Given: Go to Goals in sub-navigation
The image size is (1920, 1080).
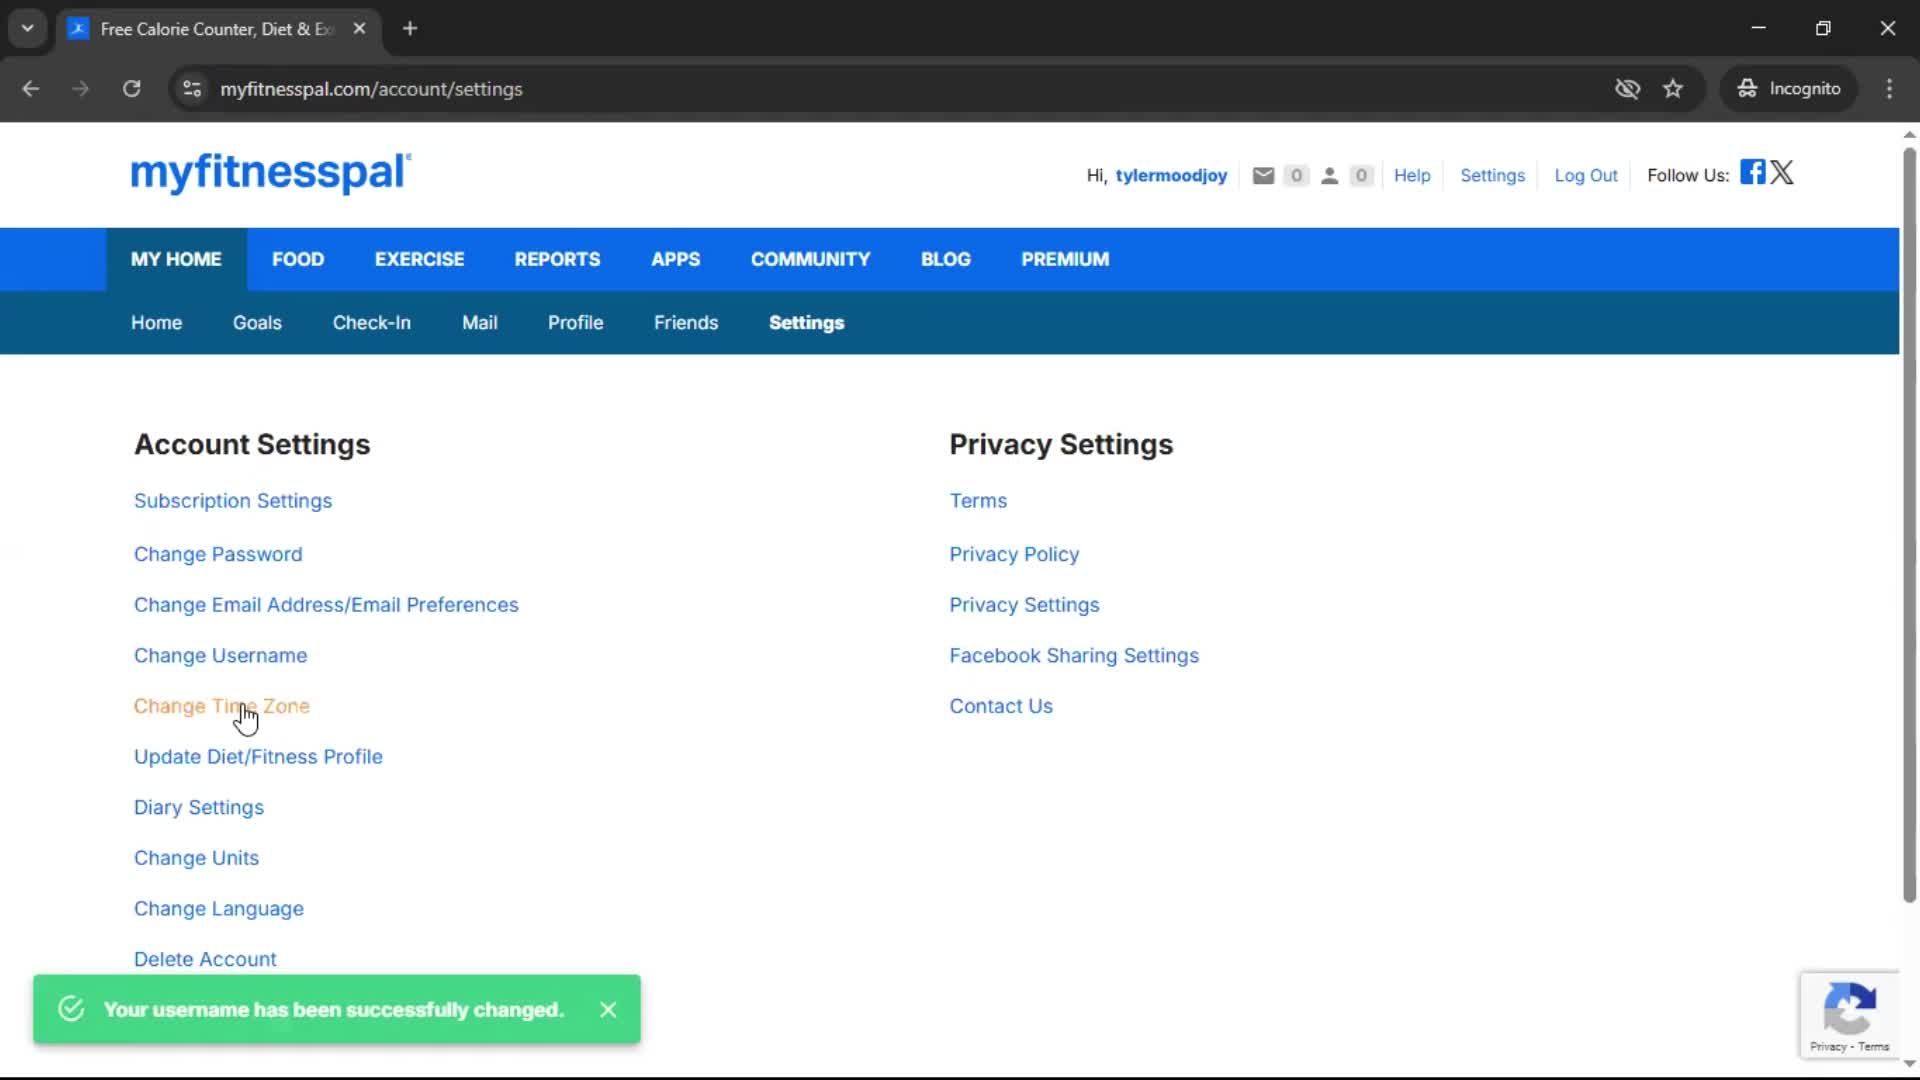Looking at the screenshot, I should coord(257,323).
